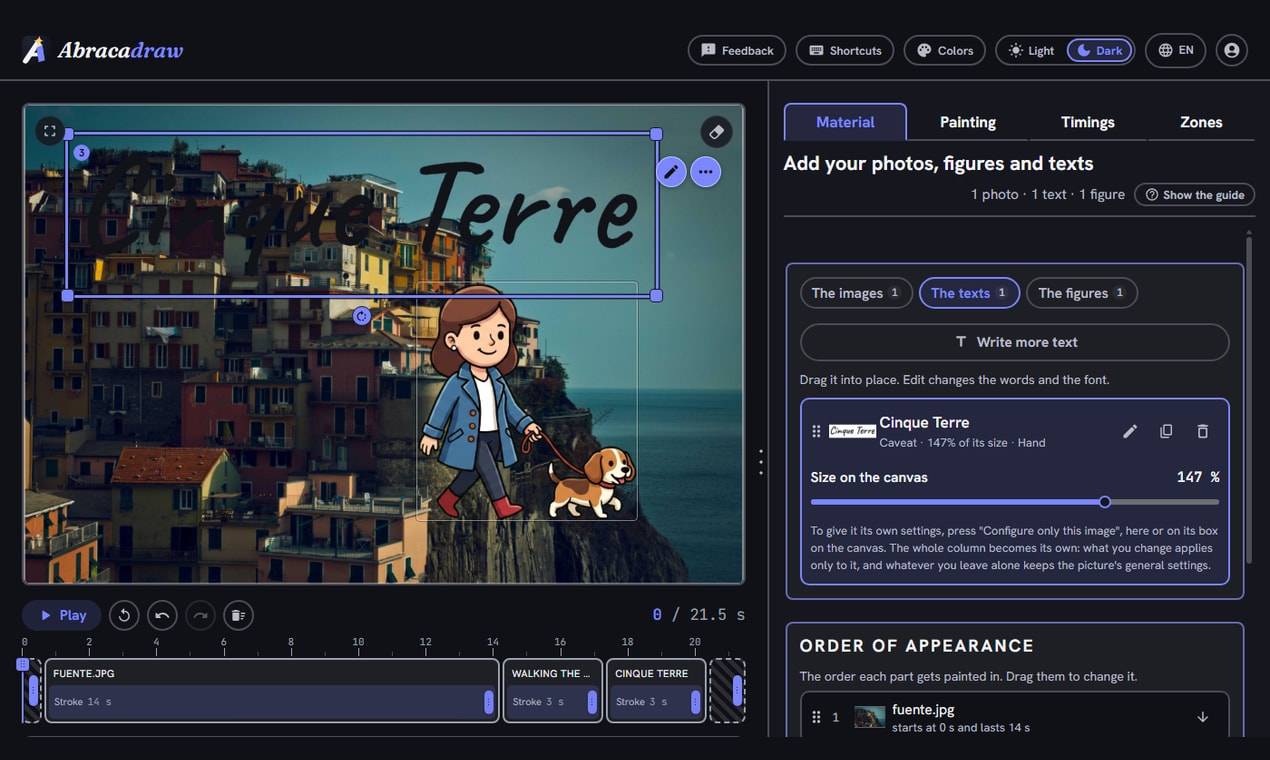Edit the selected text box with the pencil
Viewport: 1270px width, 760px height.
(x=671, y=172)
